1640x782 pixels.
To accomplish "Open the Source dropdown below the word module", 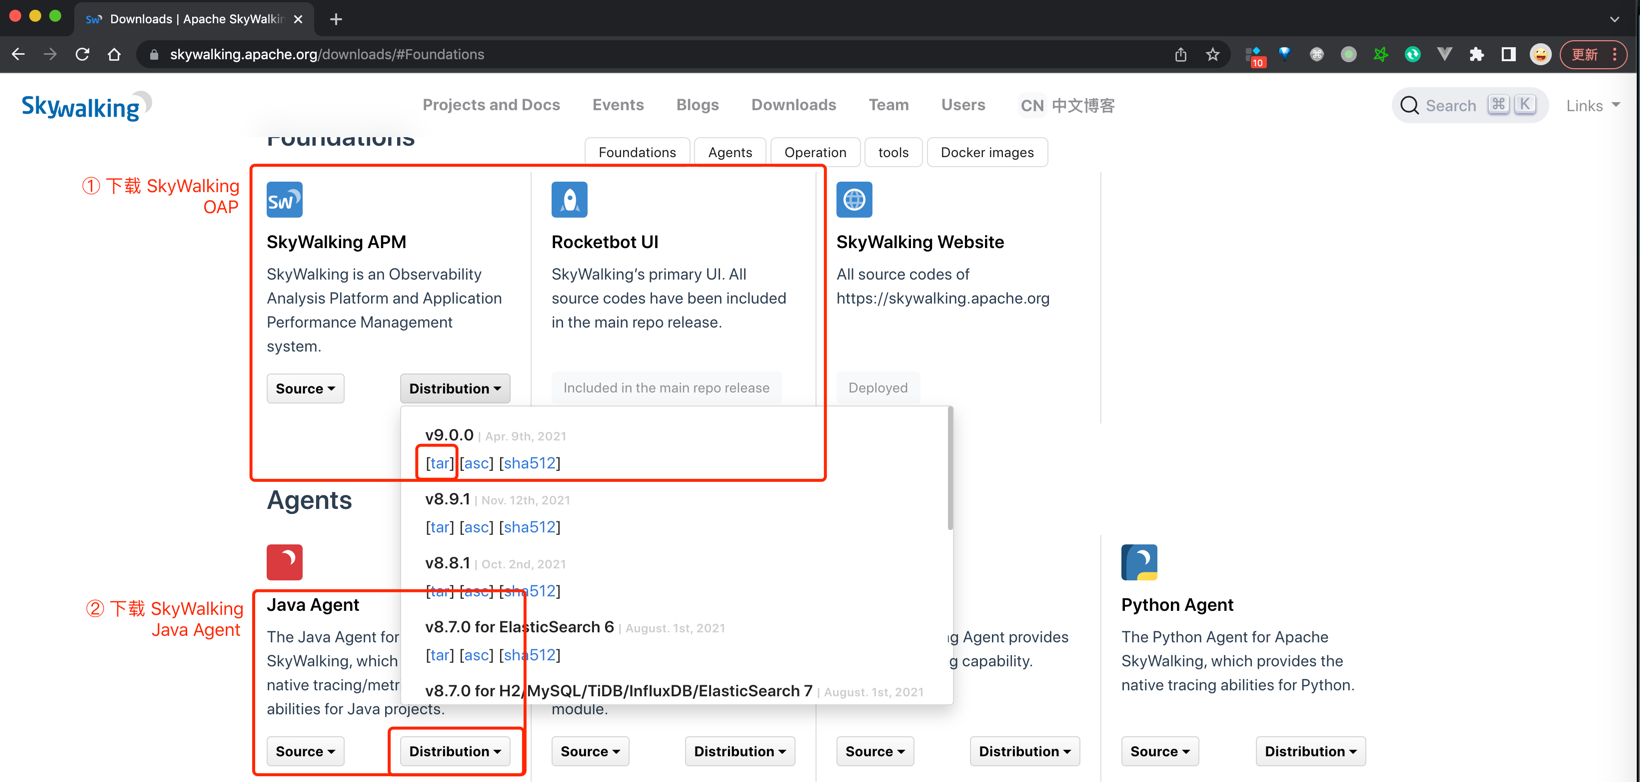I will [x=590, y=751].
